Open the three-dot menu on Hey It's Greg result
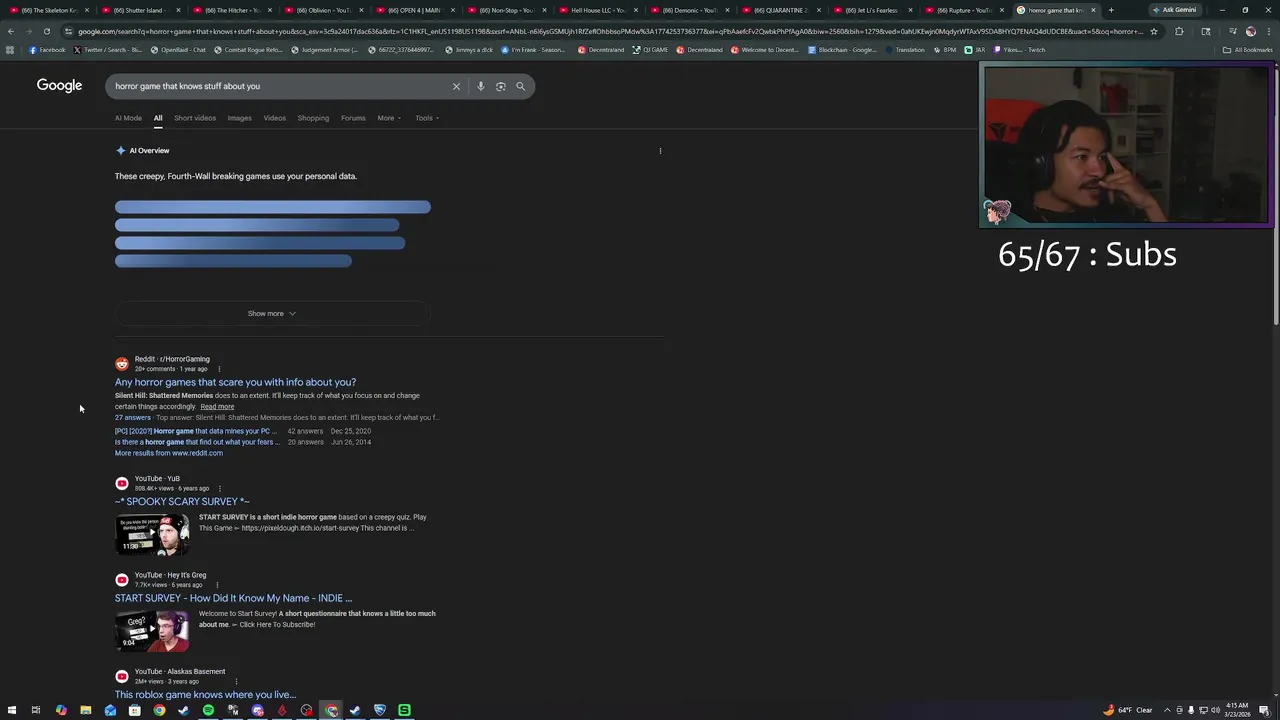This screenshot has height=720, width=1280. pyautogui.click(x=217, y=585)
